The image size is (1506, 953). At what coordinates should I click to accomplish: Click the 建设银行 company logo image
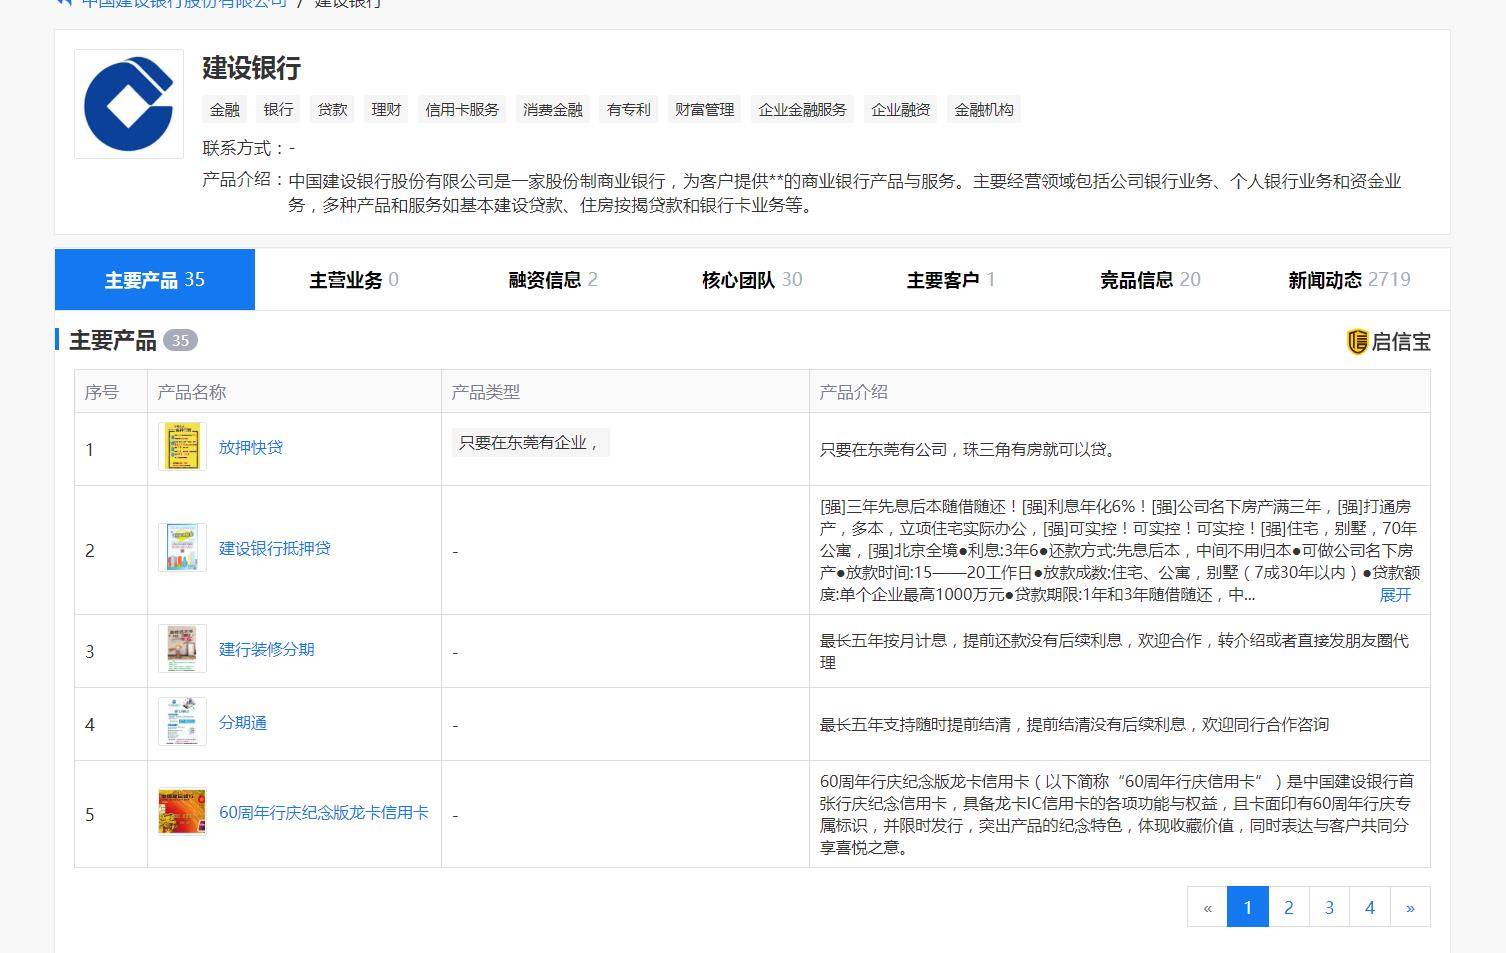[x=127, y=103]
